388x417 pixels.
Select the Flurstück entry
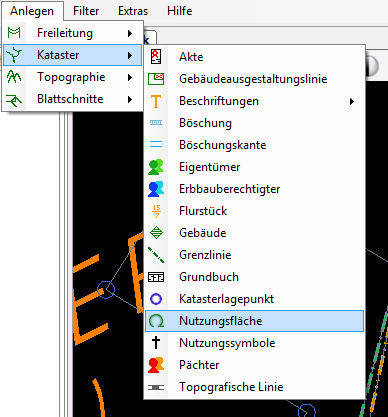[254, 211]
